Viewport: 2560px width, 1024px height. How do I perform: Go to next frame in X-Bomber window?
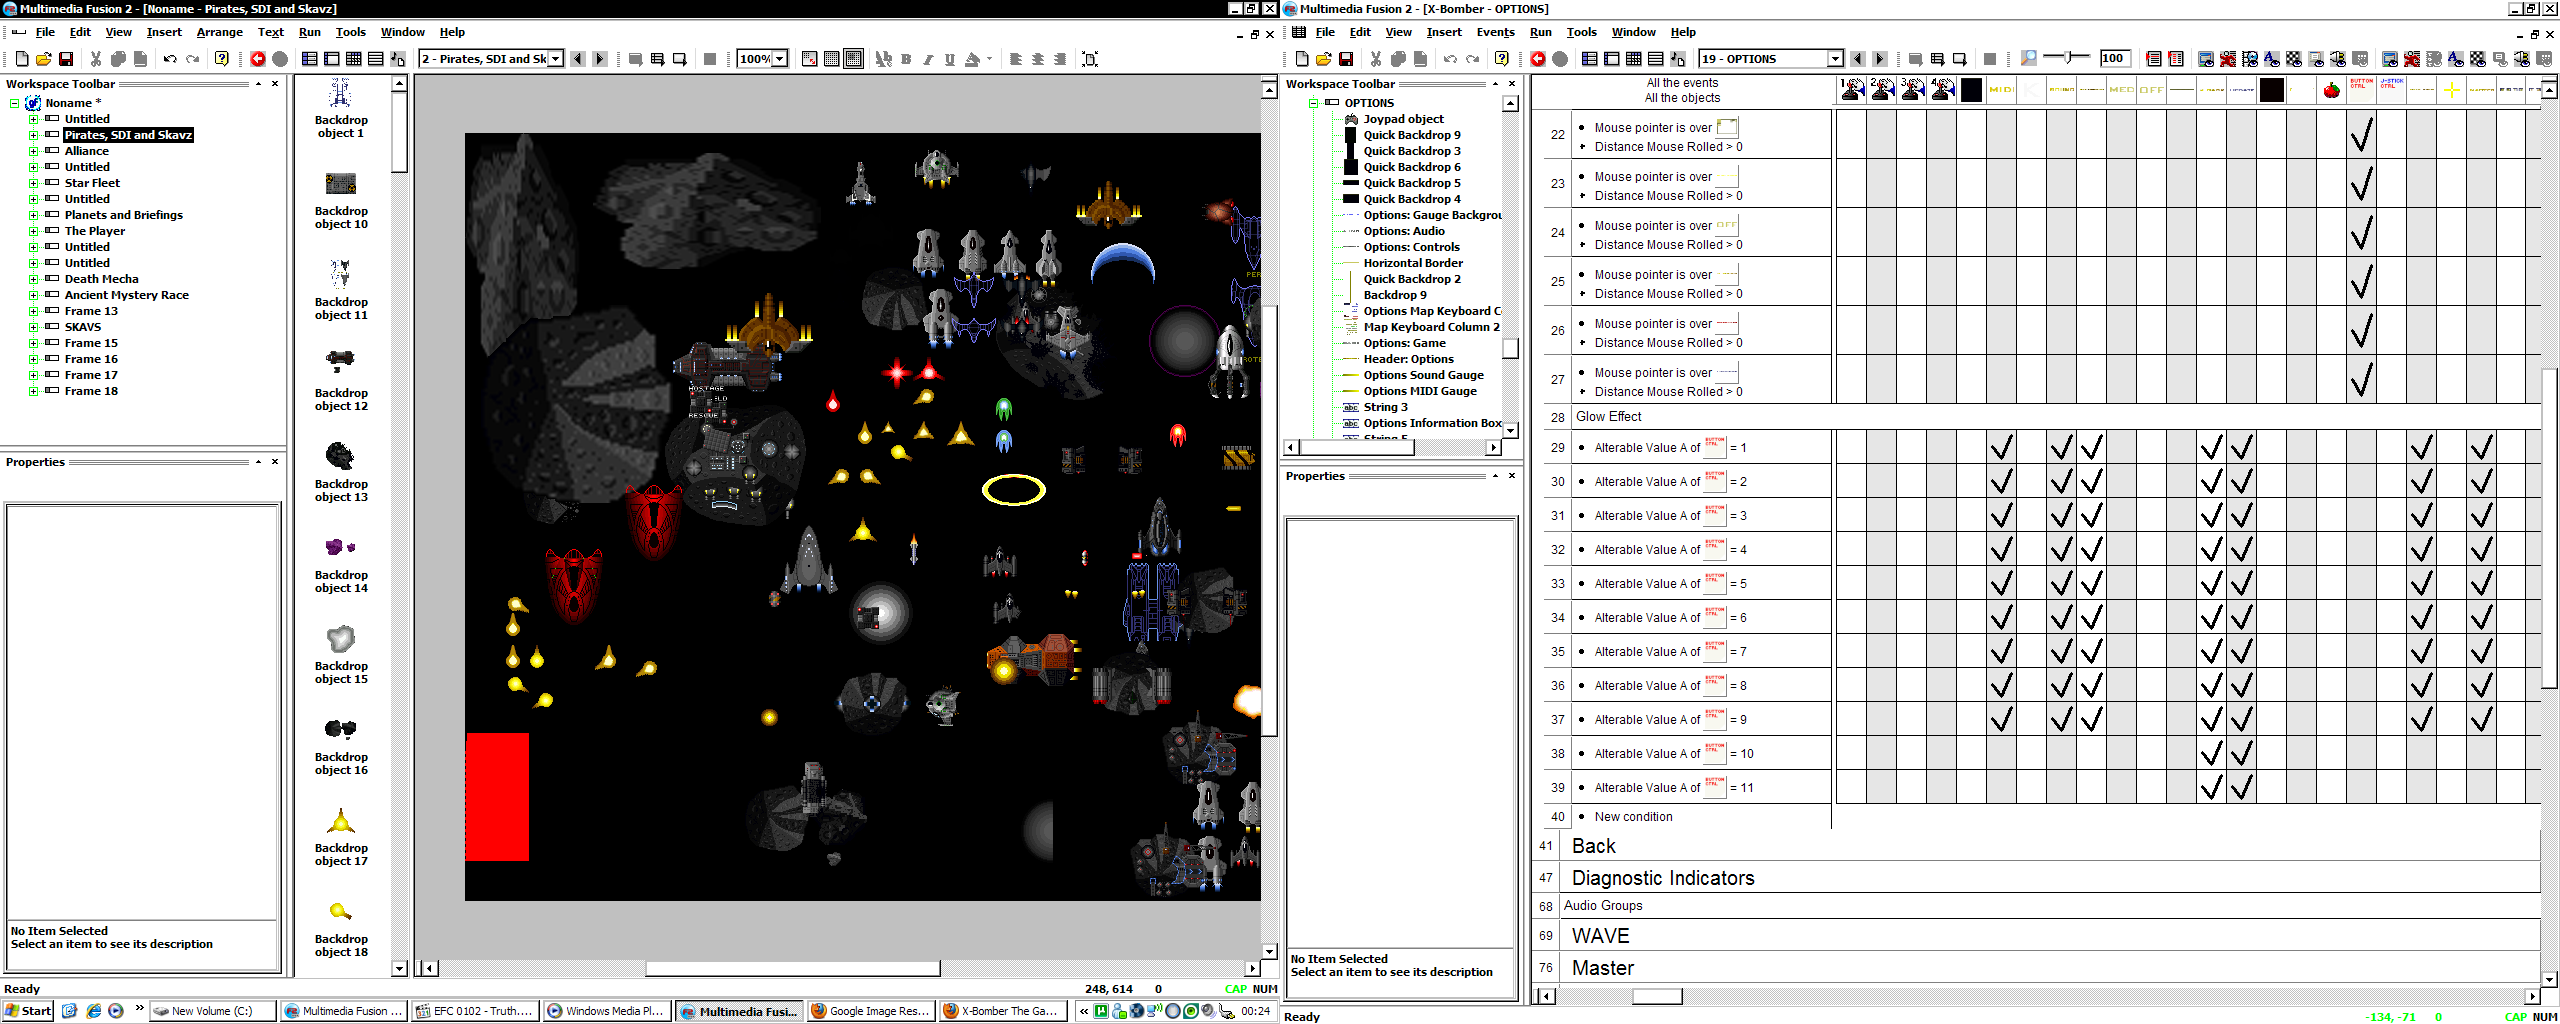coord(1880,59)
